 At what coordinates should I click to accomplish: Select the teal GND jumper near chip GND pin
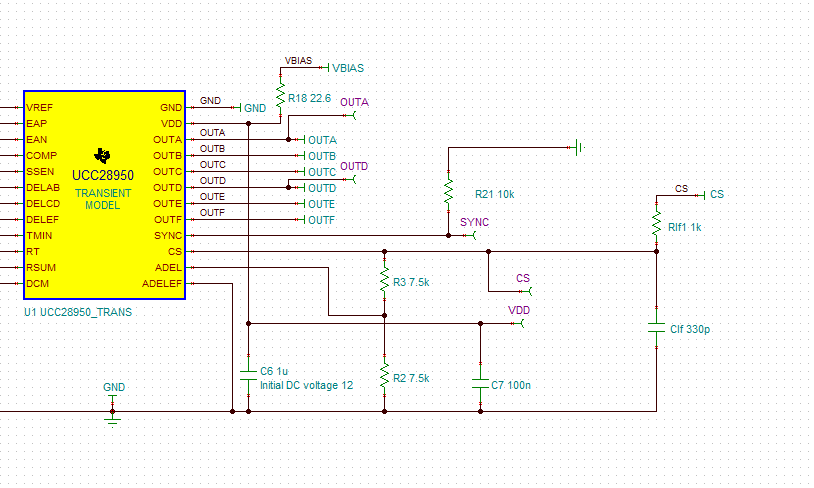tap(250, 108)
